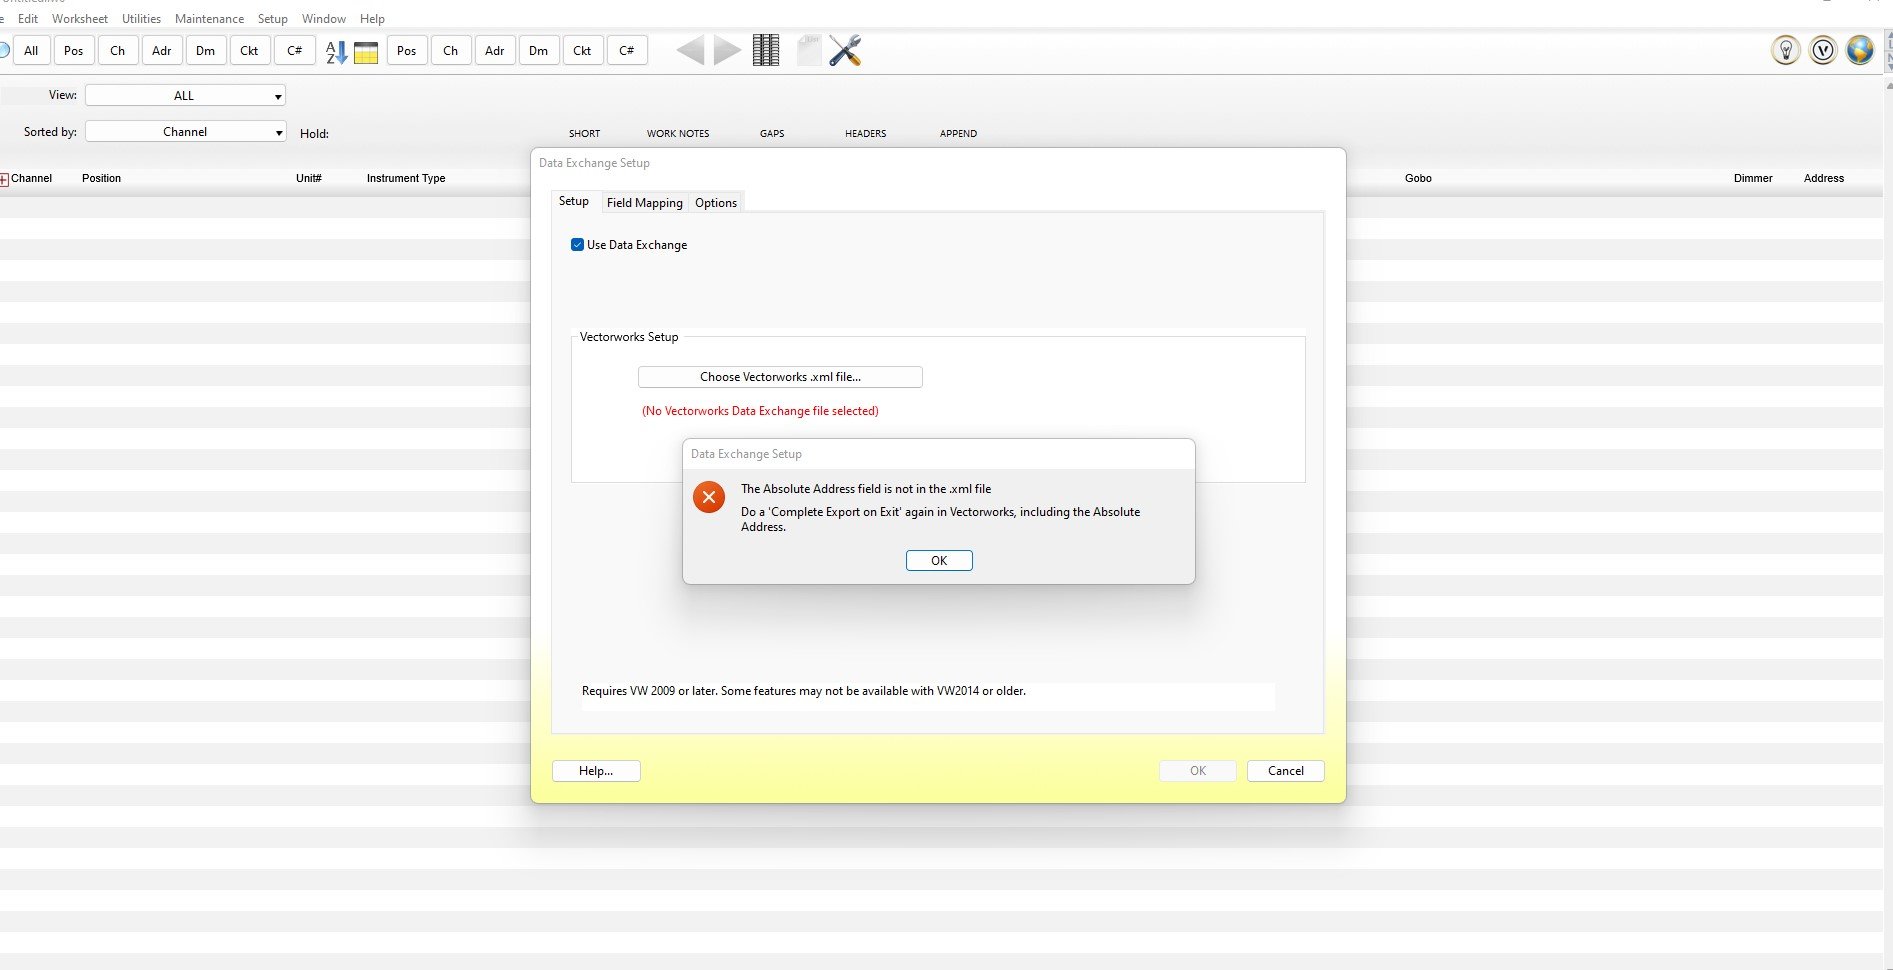Click the yellow worksheet table icon
Image resolution: width=1893 pixels, height=970 pixels.
pos(366,52)
